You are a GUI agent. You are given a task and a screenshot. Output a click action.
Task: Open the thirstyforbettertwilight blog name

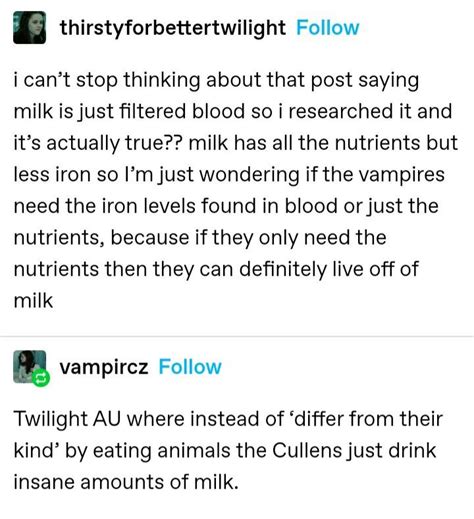(173, 28)
